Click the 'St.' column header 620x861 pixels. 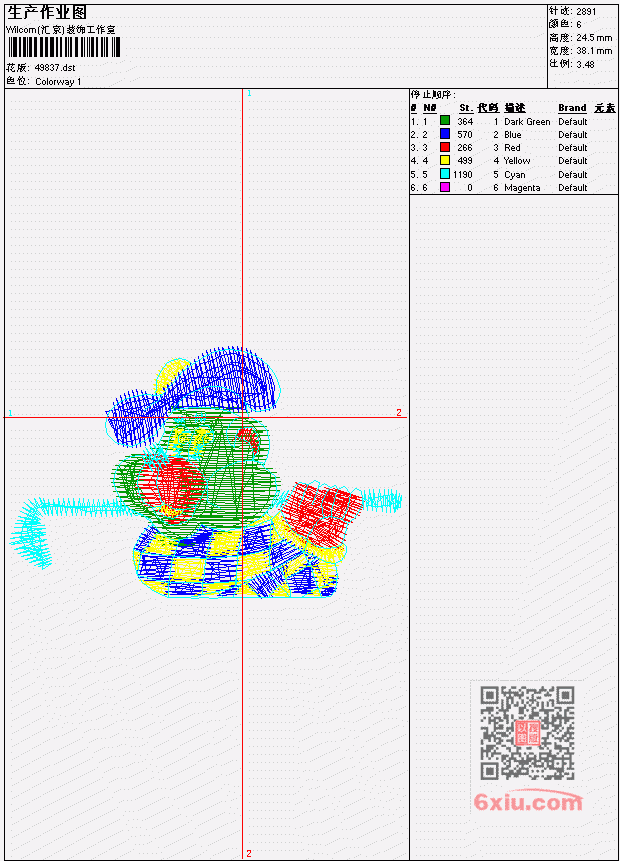[466, 108]
